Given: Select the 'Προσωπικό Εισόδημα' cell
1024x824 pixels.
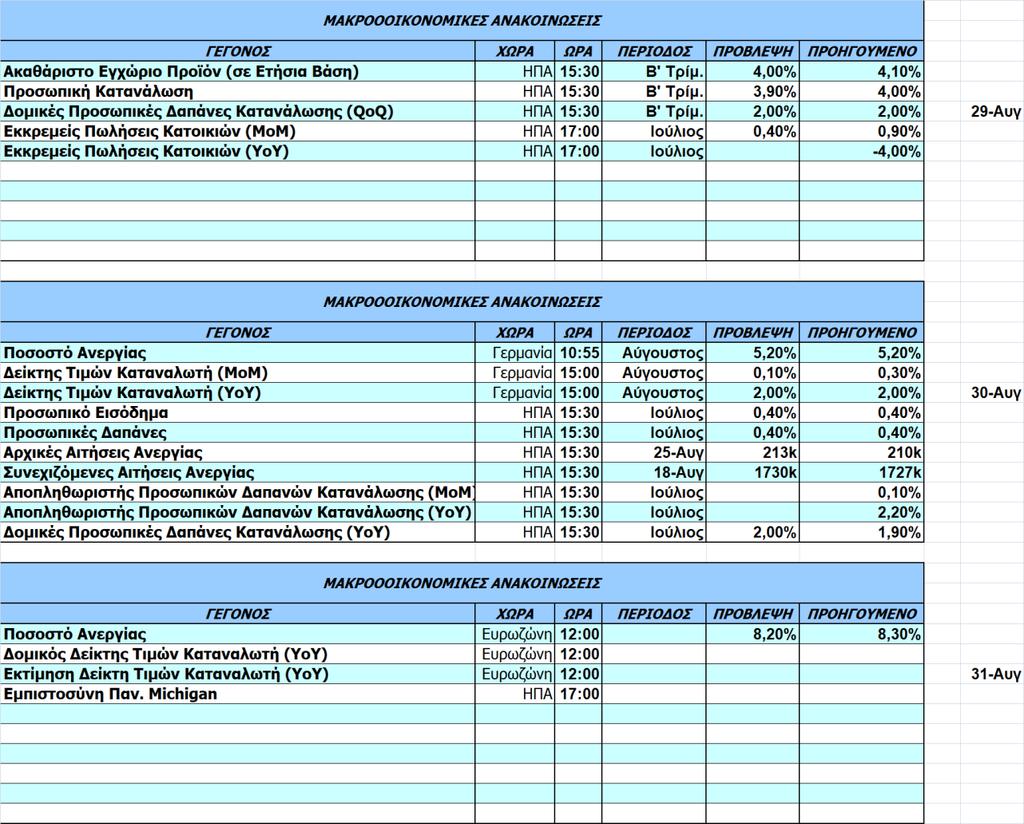Looking at the screenshot, I should coord(238,413).
